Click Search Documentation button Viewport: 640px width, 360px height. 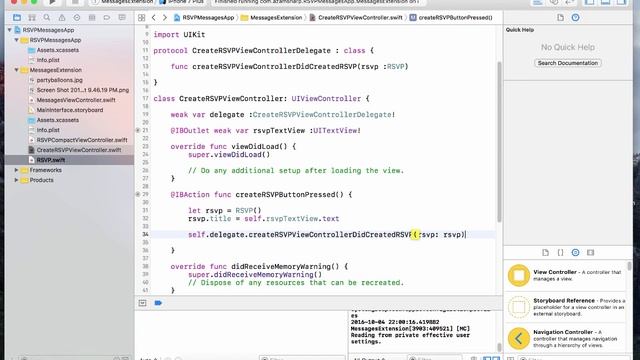[x=567, y=63]
